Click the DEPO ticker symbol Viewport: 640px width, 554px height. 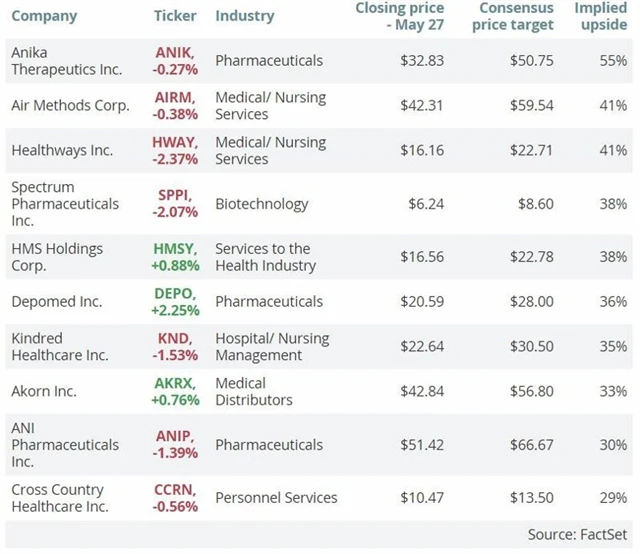[177, 294]
